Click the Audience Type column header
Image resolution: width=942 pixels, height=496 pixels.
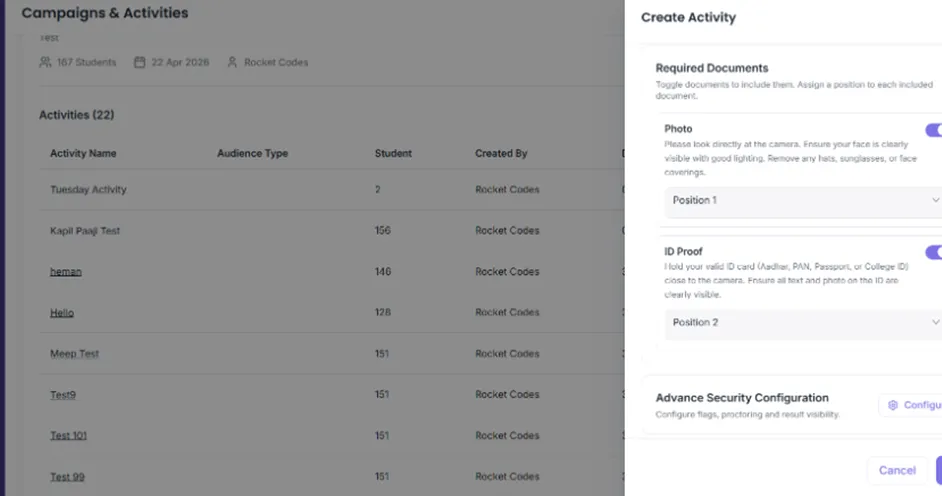(x=252, y=153)
